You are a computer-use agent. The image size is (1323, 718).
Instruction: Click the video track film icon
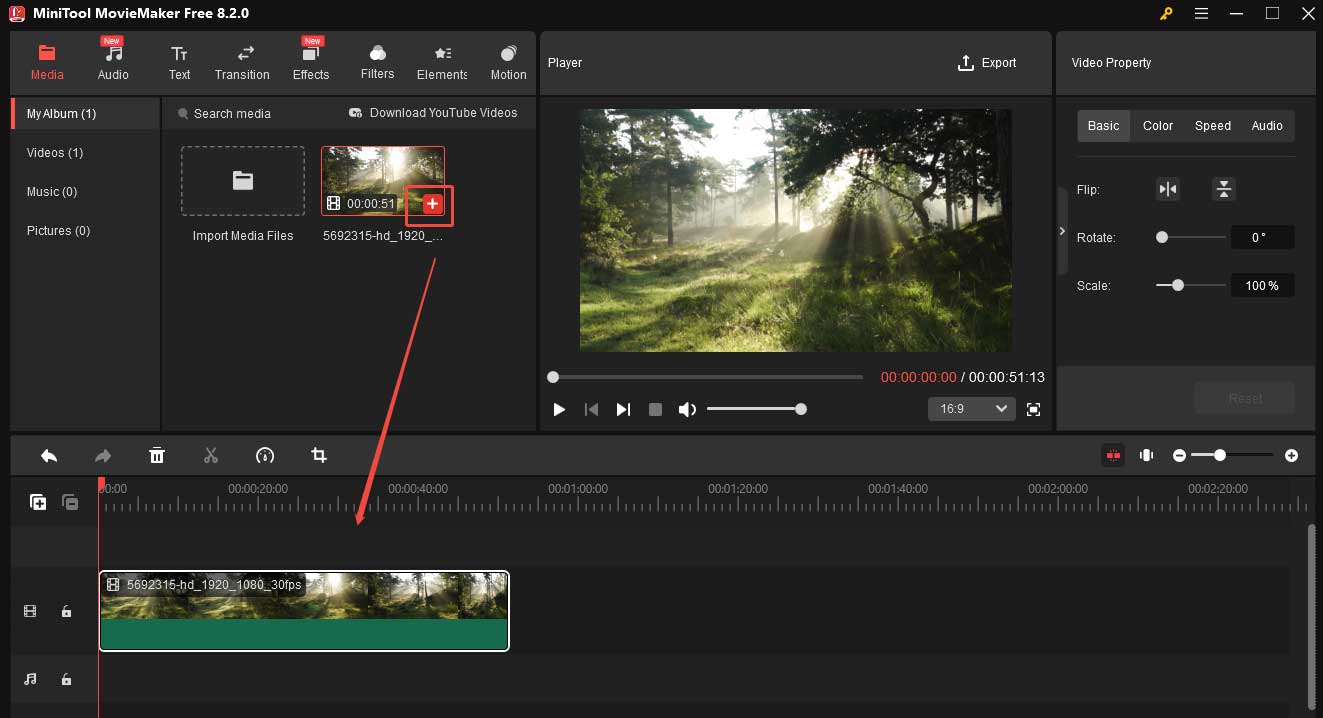30,611
